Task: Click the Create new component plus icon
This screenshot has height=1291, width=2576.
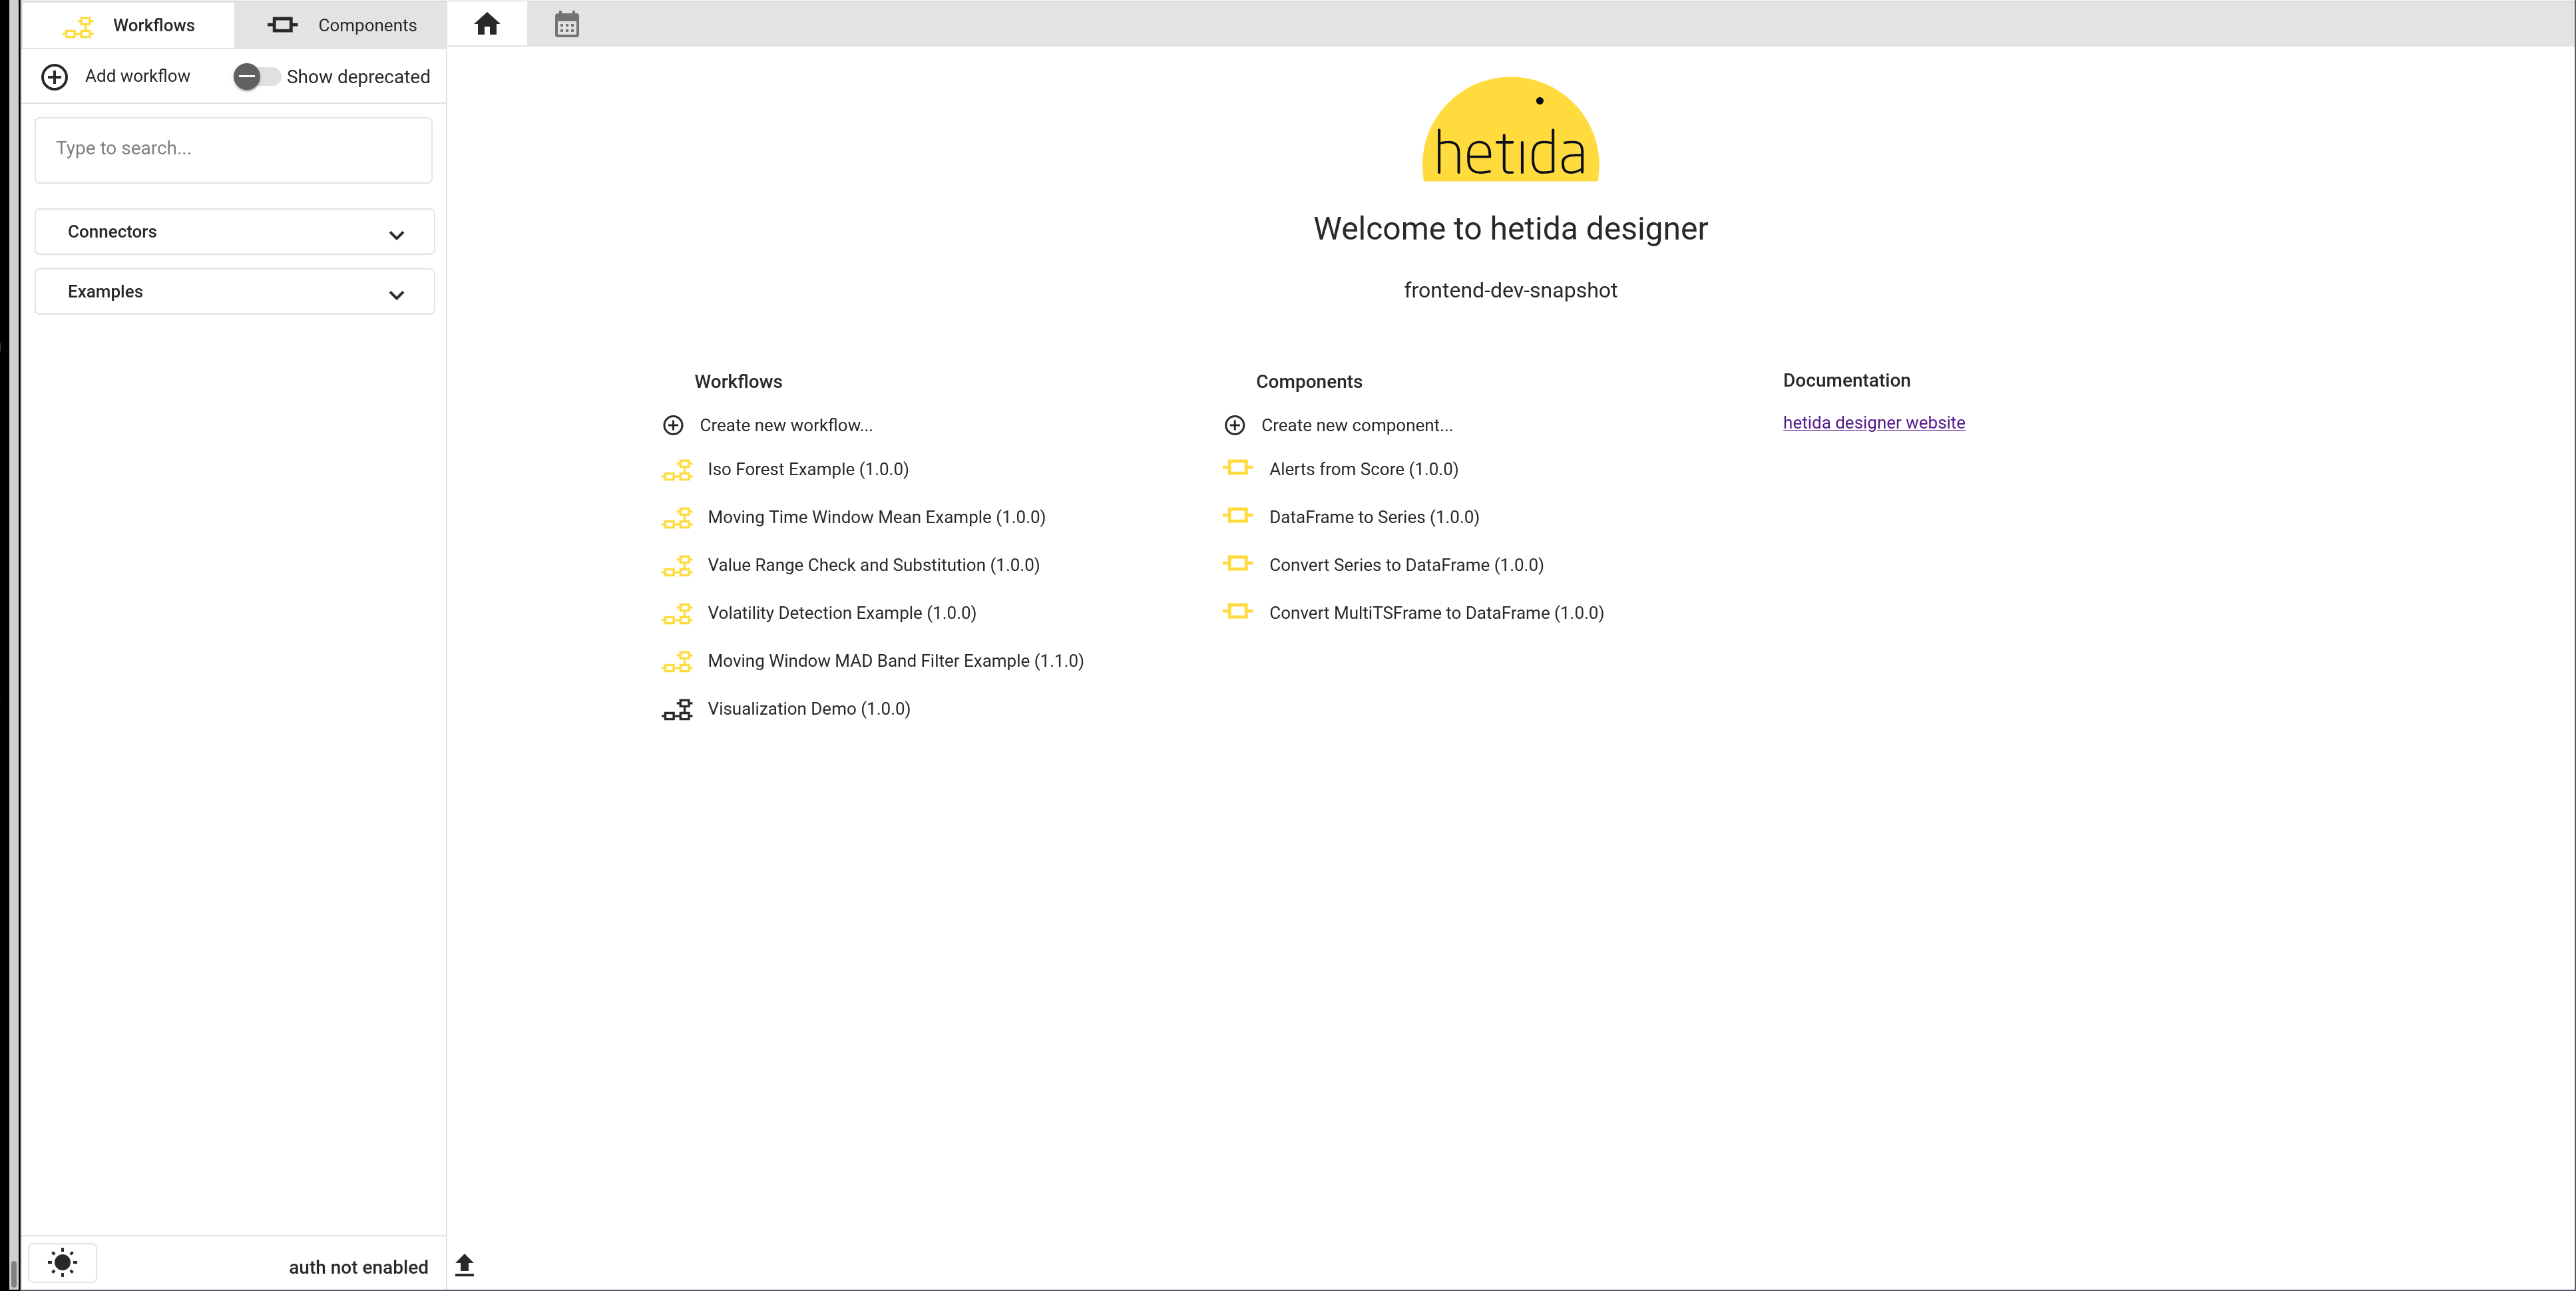Action: click(x=1235, y=425)
